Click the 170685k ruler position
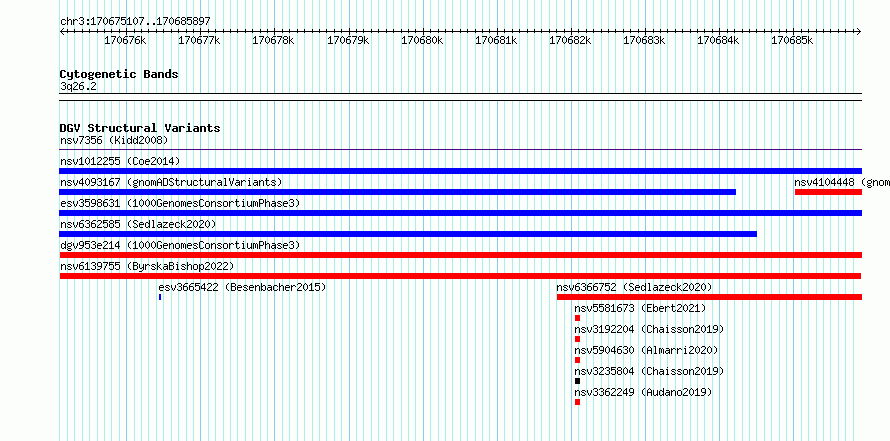The image size is (890, 441). coord(792,40)
